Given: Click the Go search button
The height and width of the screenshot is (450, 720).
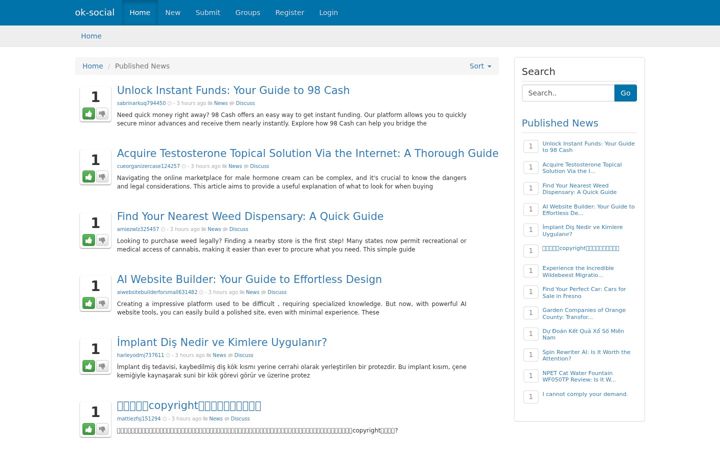Looking at the screenshot, I should tap(625, 93).
